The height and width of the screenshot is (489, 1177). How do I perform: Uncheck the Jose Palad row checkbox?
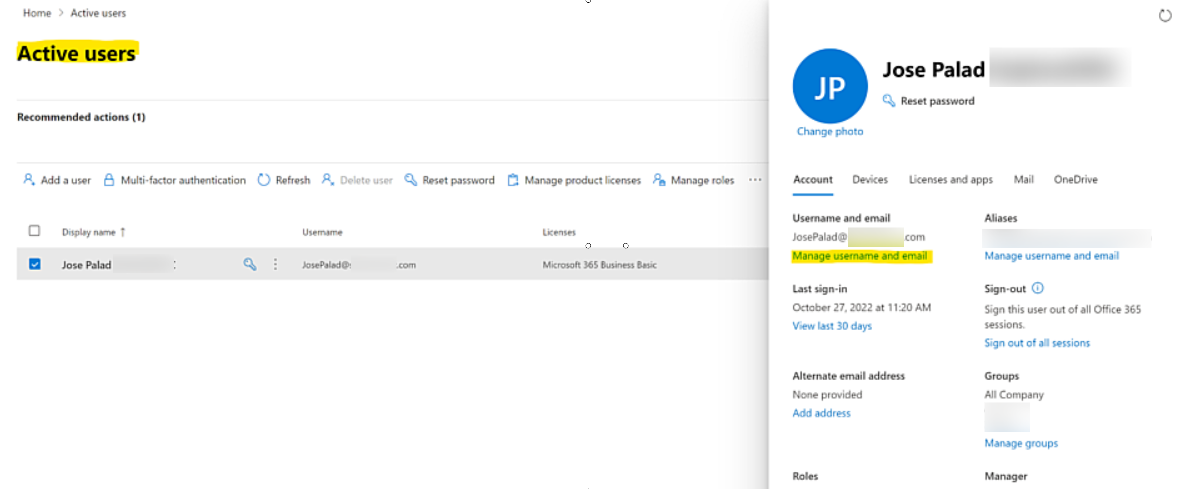(35, 265)
